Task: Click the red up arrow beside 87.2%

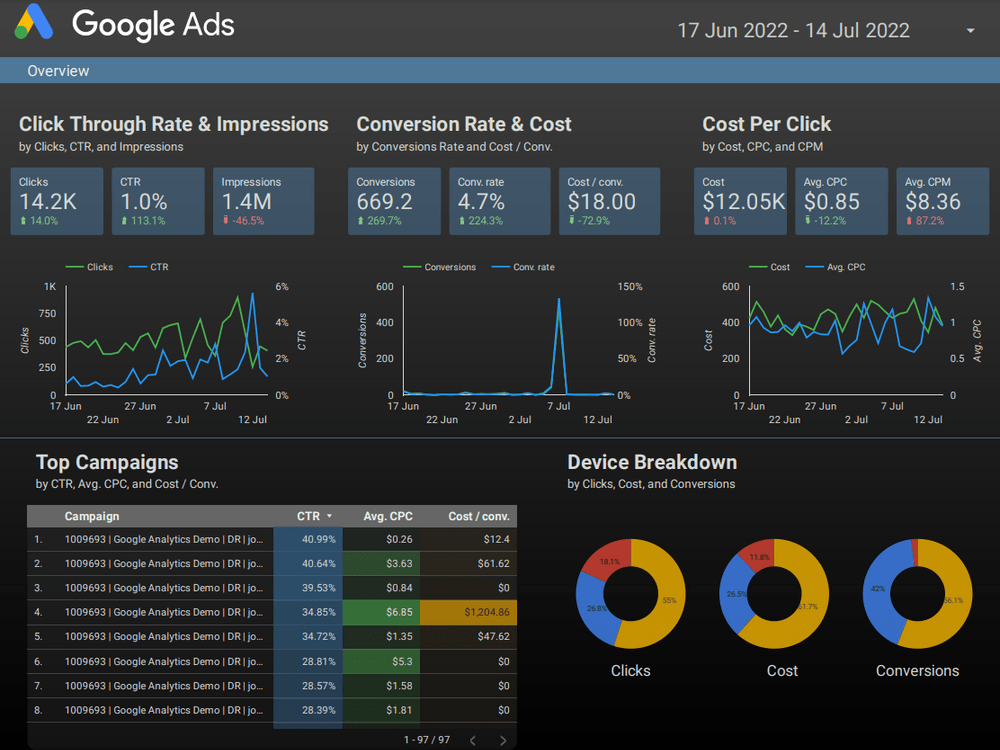Action: click(x=909, y=221)
